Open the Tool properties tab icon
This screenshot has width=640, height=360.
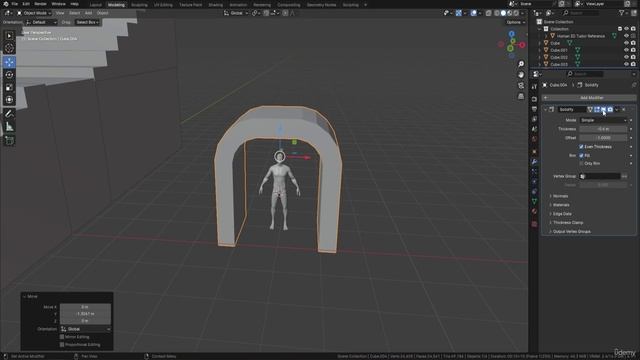coord(534,87)
